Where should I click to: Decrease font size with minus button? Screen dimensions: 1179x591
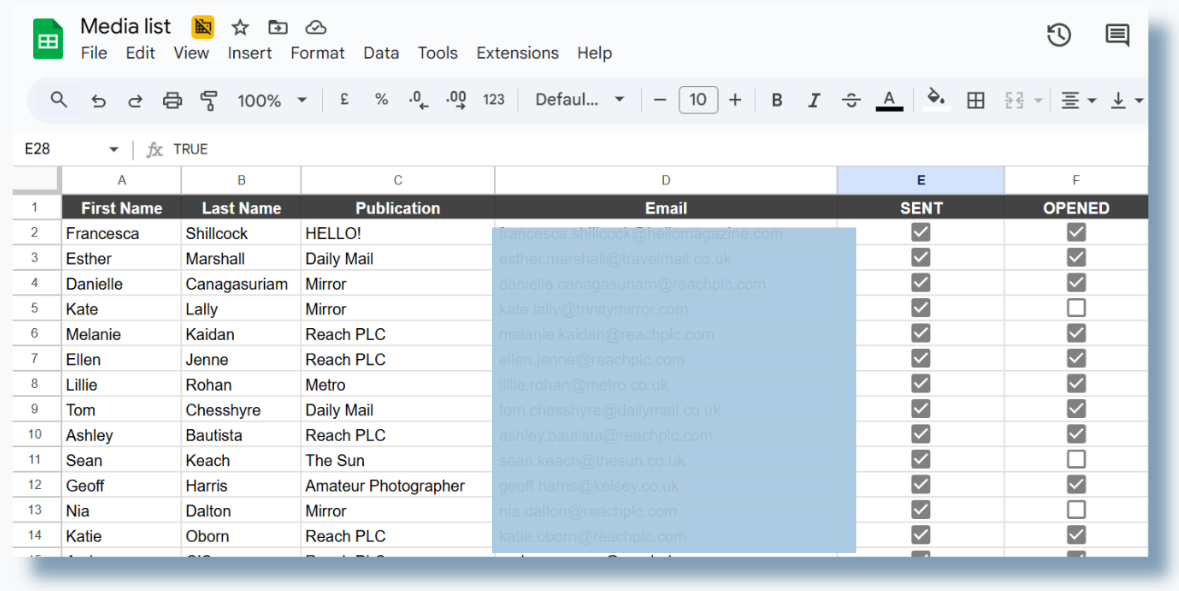660,100
